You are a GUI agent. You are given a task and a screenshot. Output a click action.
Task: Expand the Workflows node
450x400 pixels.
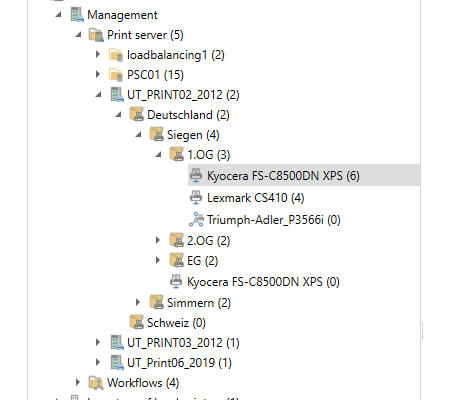tap(78, 382)
